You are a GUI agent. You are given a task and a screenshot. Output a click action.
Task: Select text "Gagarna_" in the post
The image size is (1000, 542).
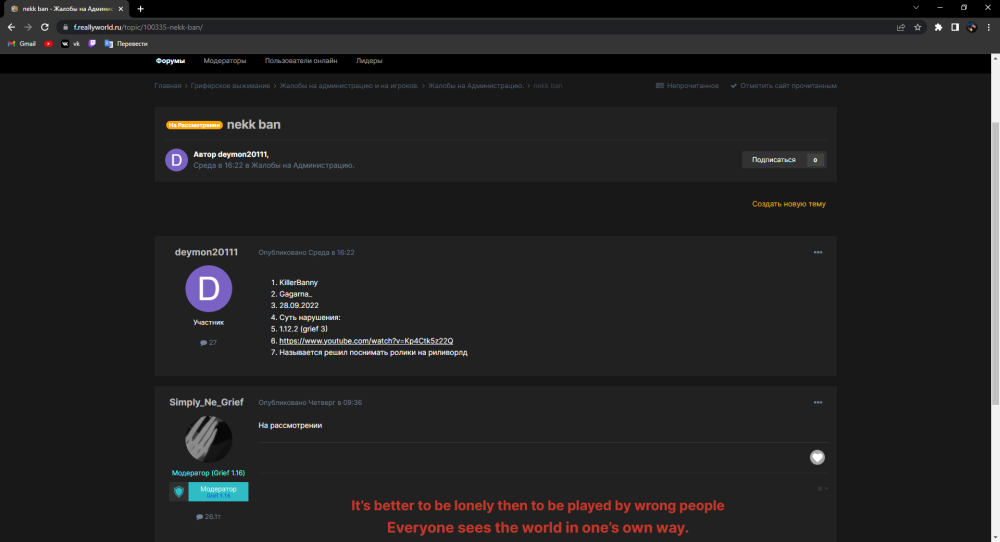pos(295,294)
